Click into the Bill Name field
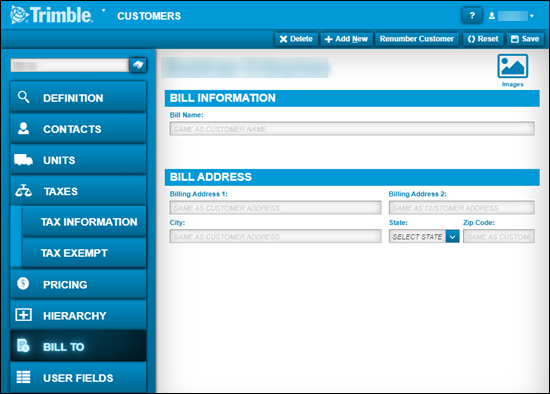This screenshot has height=394, width=550. point(352,129)
